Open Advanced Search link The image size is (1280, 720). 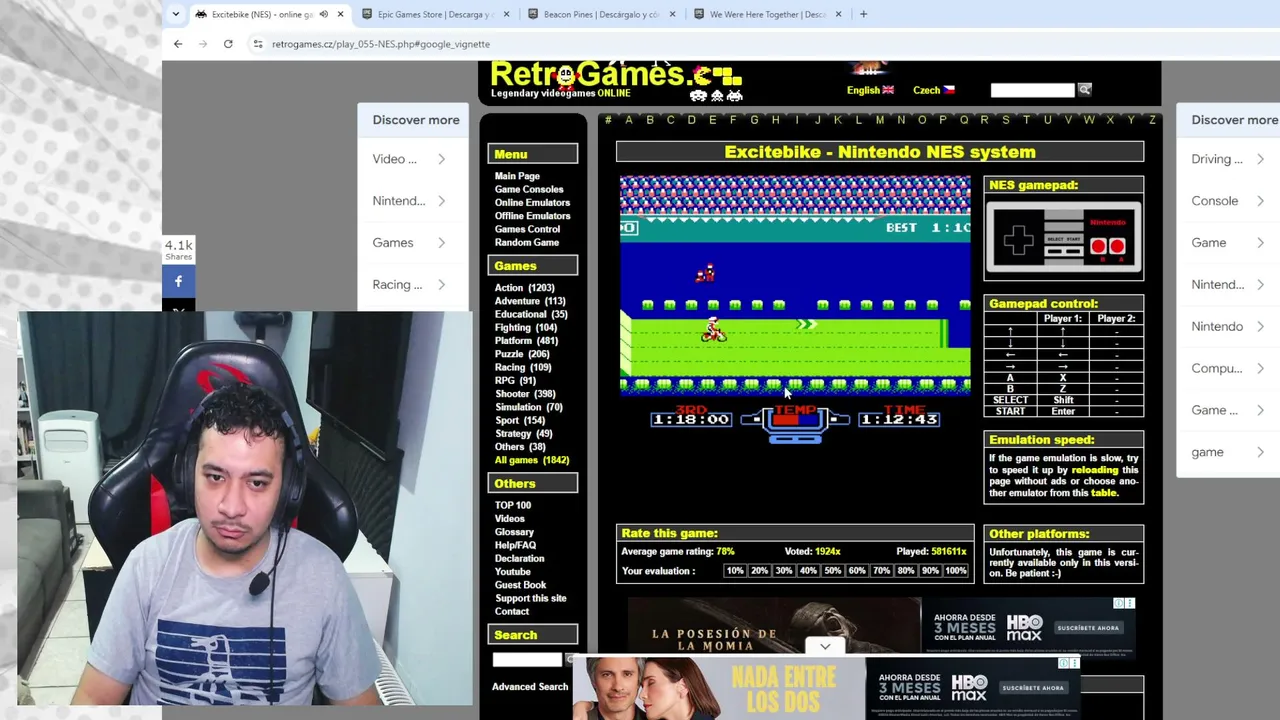click(x=530, y=687)
